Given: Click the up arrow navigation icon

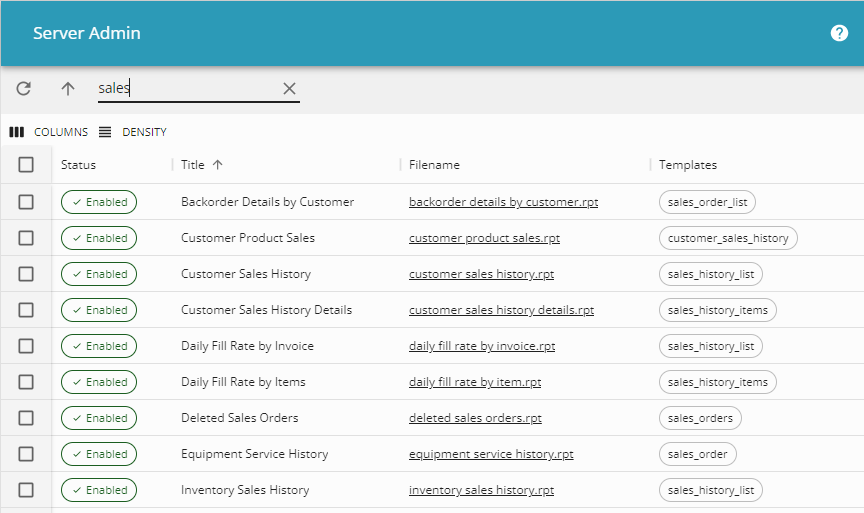Looking at the screenshot, I should 68,88.
